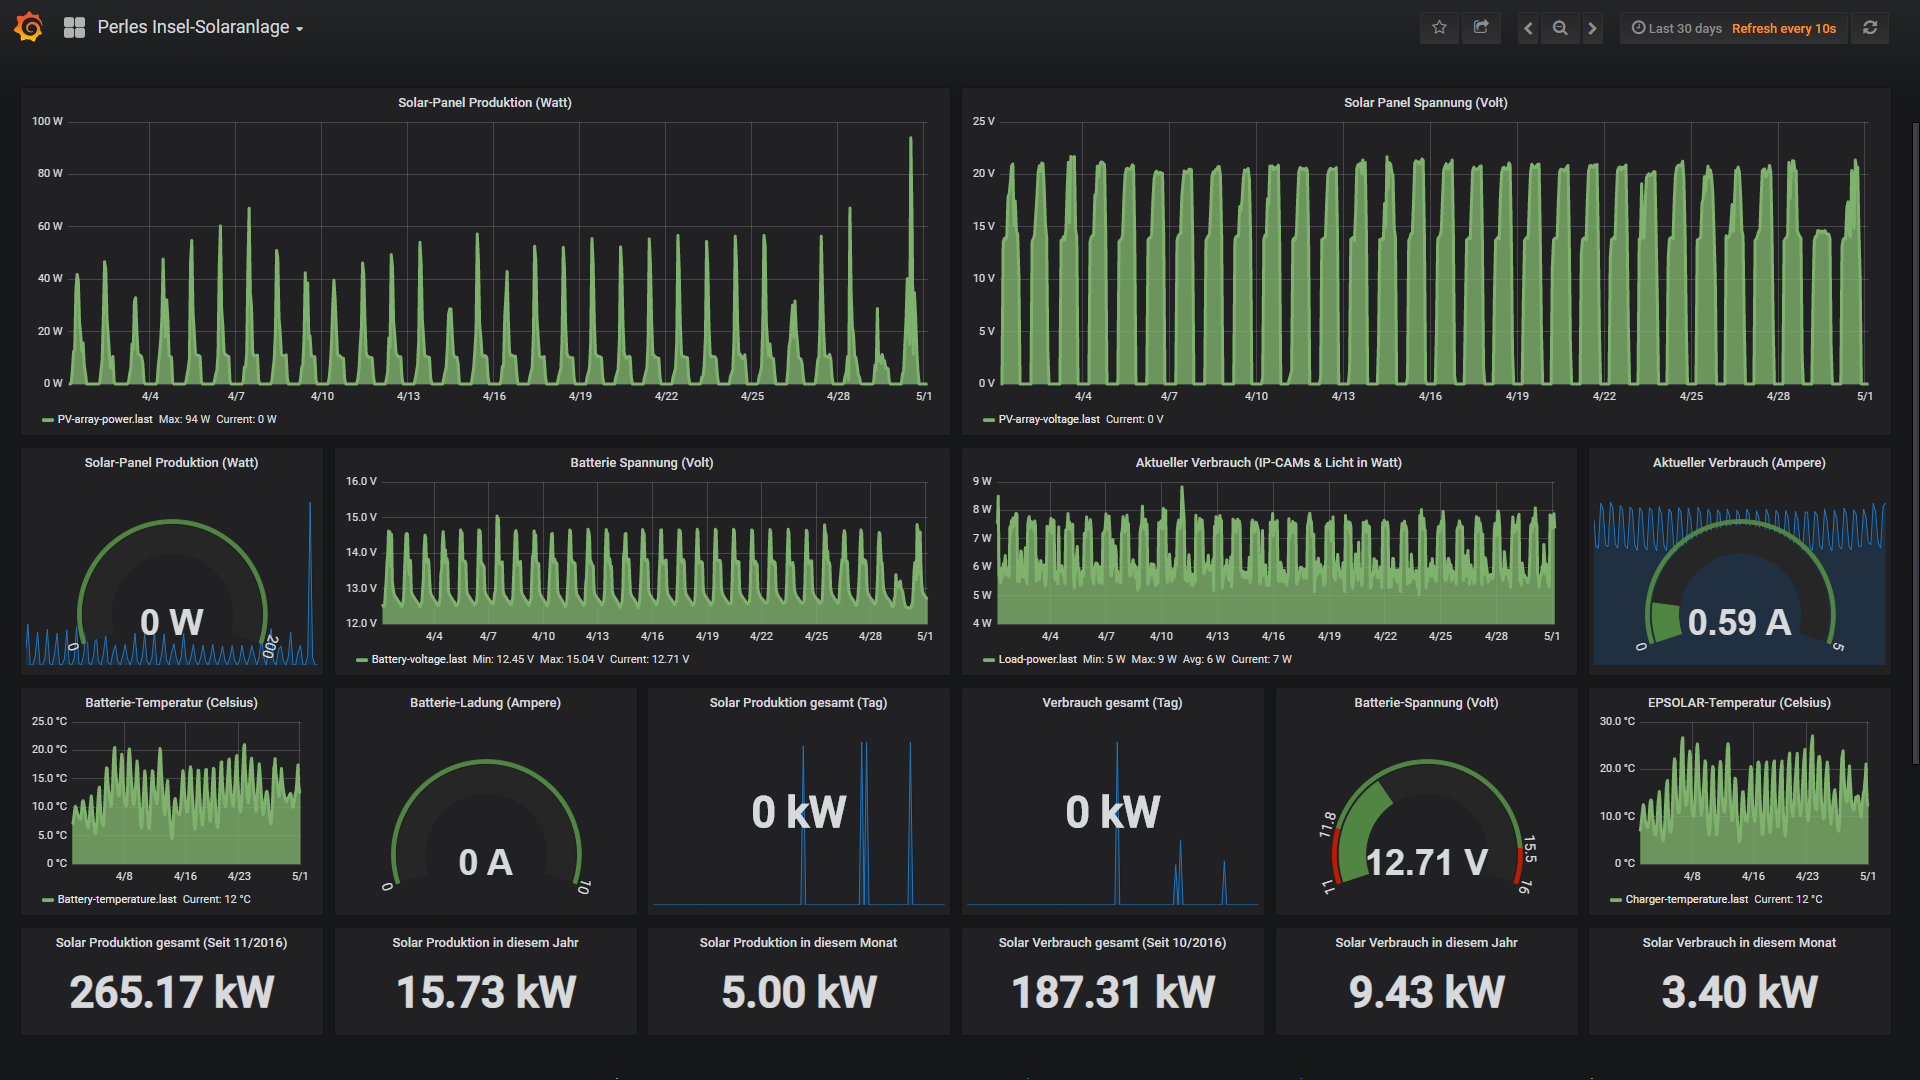Toggle PV-array-voltage.last legend series
1920x1080 pixels.
tap(1048, 419)
